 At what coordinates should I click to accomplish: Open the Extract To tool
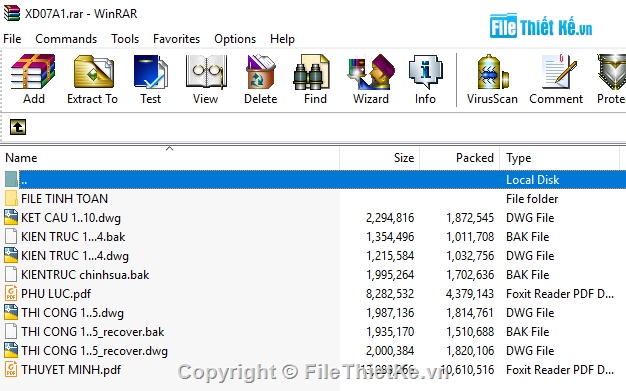point(93,79)
